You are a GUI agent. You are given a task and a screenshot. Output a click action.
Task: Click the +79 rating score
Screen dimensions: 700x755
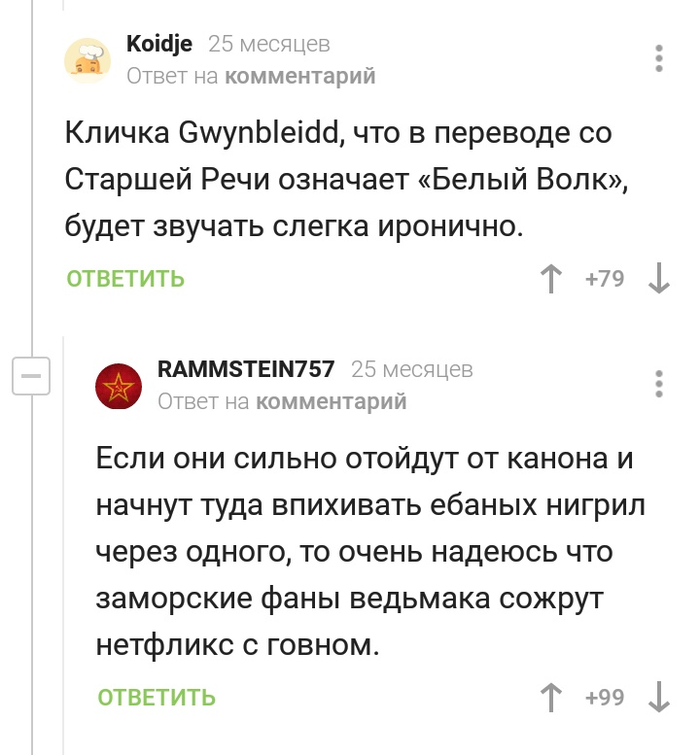(604, 279)
